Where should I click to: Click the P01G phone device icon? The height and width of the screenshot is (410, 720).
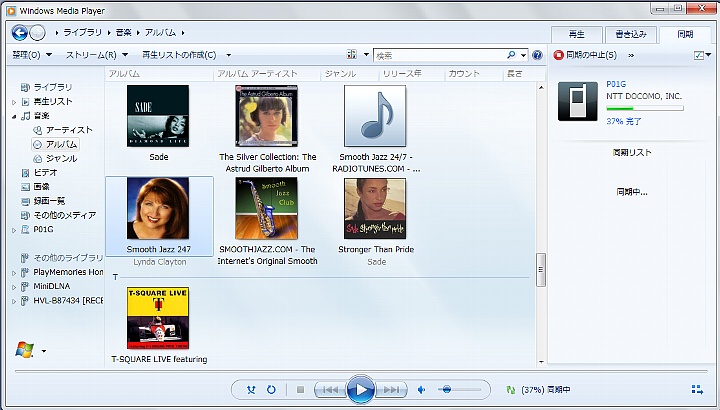pyautogui.click(x=578, y=101)
